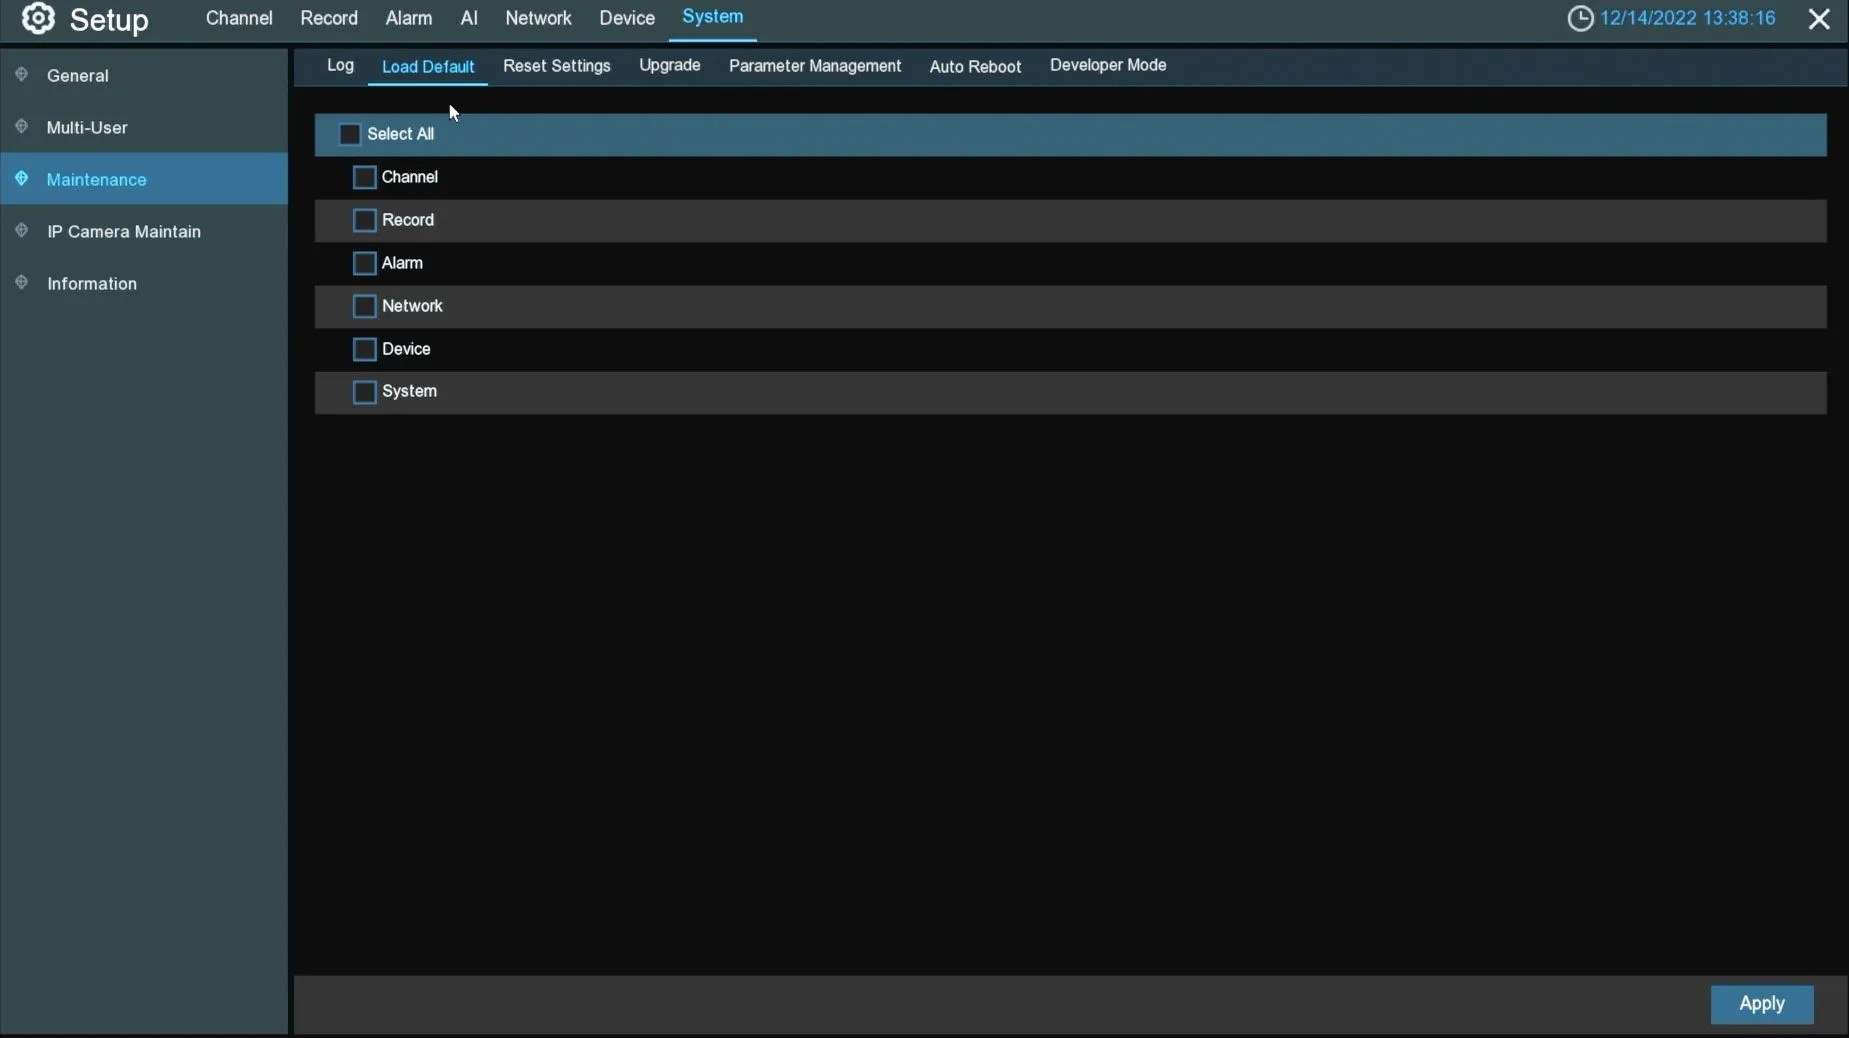This screenshot has height=1038, width=1849.
Task: Go to Parameter Management tab
Action: (815, 66)
